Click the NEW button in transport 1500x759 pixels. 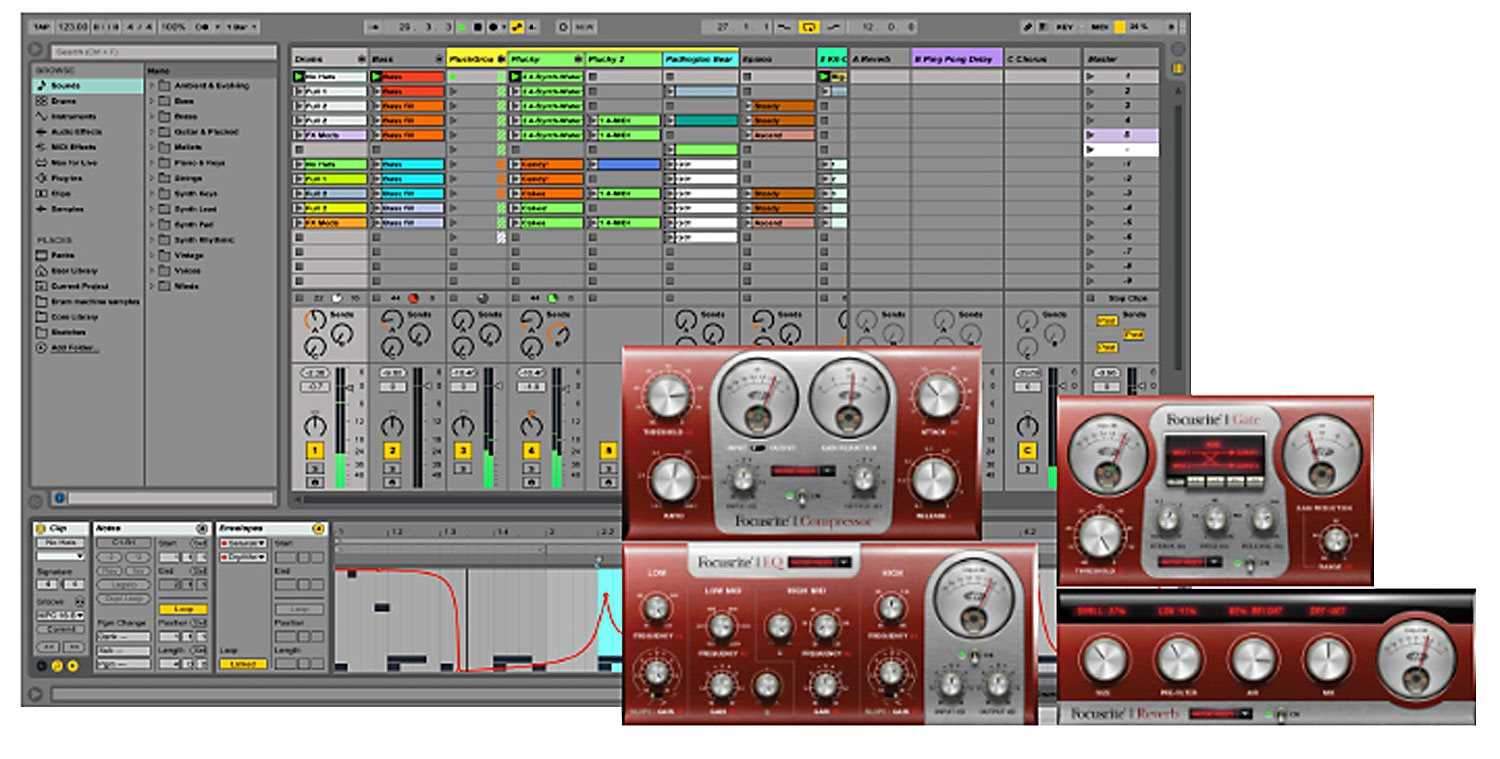(x=583, y=27)
